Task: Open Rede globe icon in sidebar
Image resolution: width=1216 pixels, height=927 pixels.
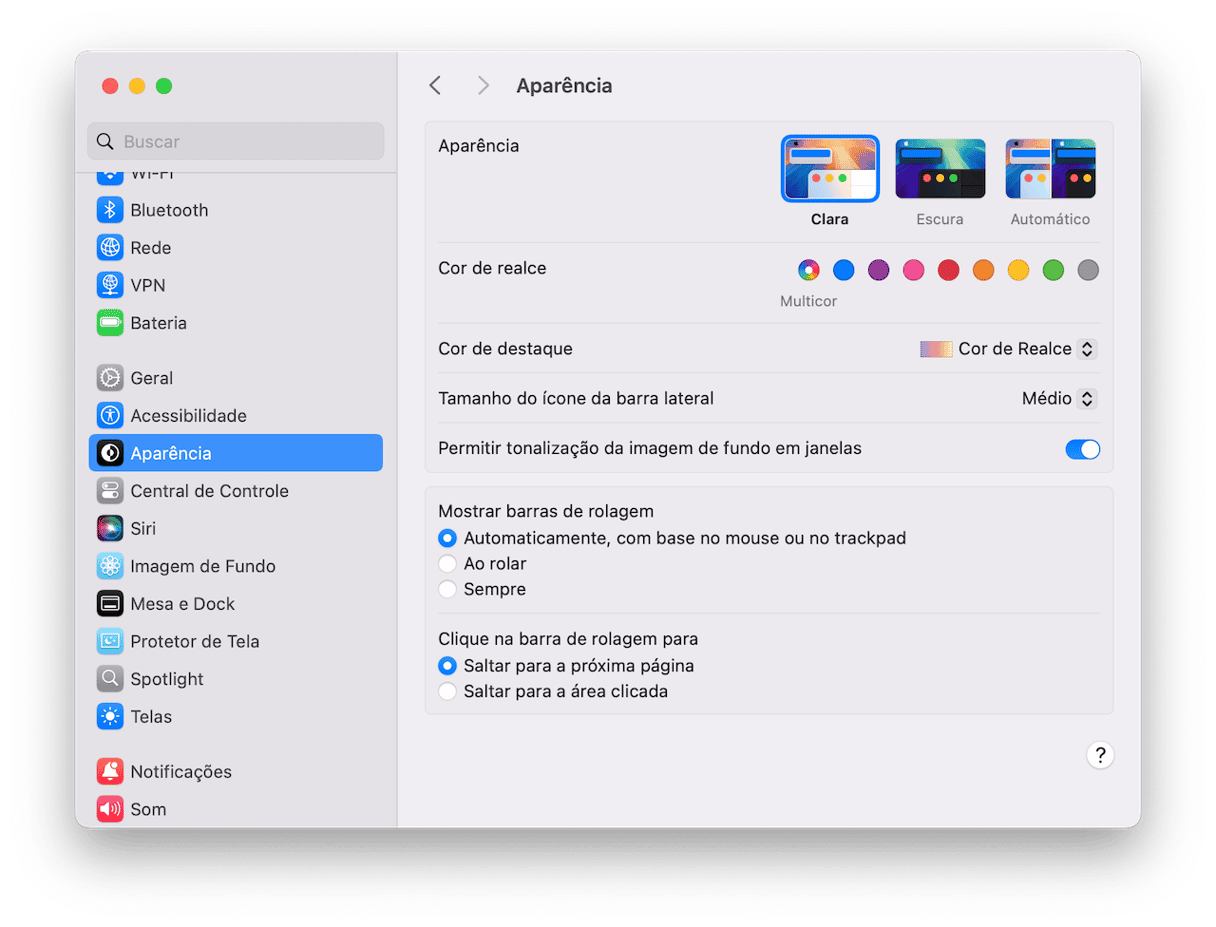Action: click(110, 248)
